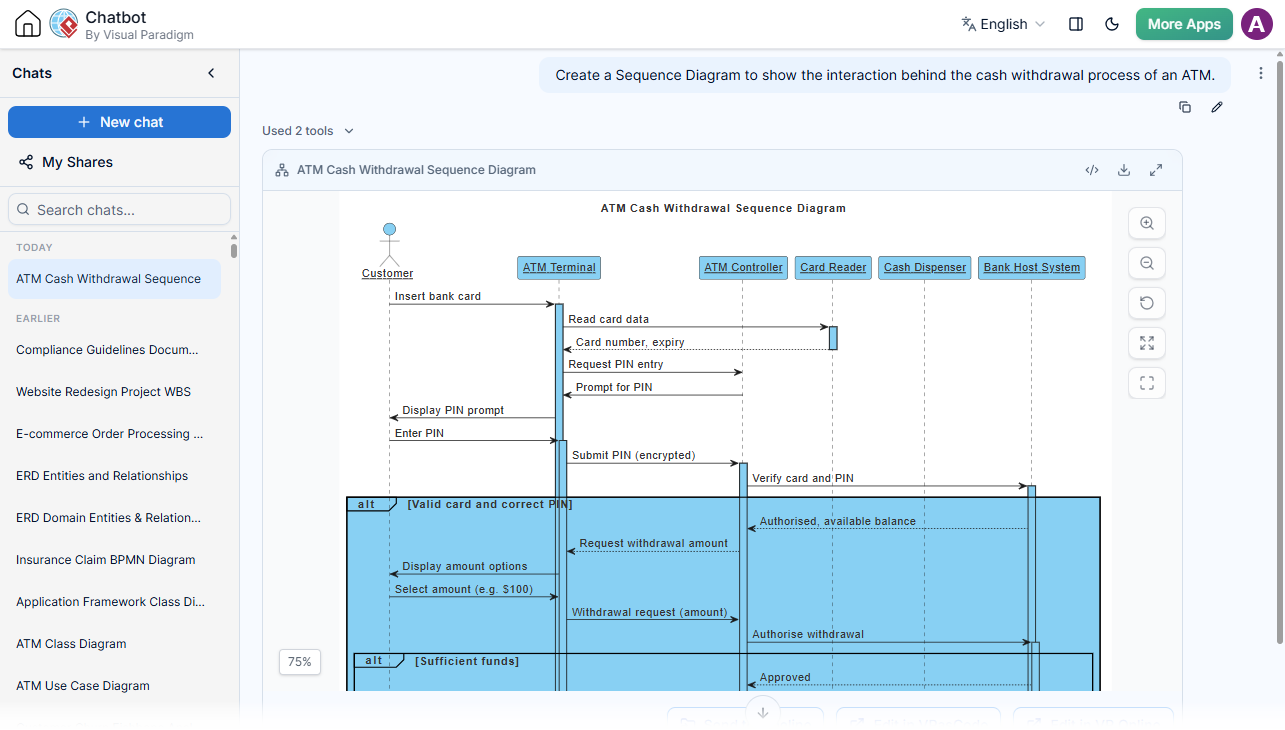Image resolution: width=1285 pixels, height=730 pixels.
Task: Fit the diagram to the view
Action: 1147,343
